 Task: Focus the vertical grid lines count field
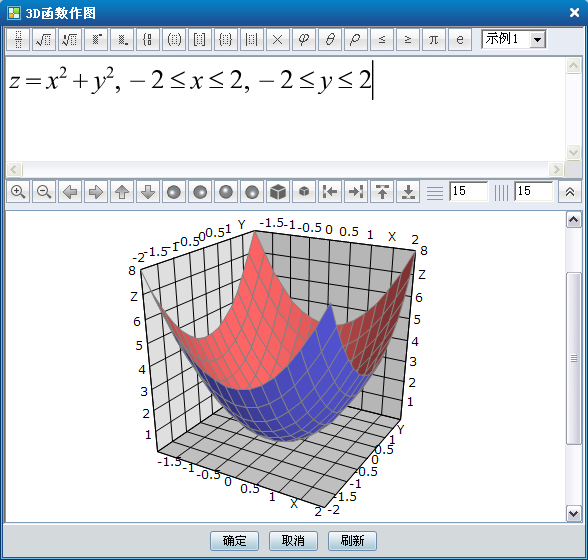point(534,191)
